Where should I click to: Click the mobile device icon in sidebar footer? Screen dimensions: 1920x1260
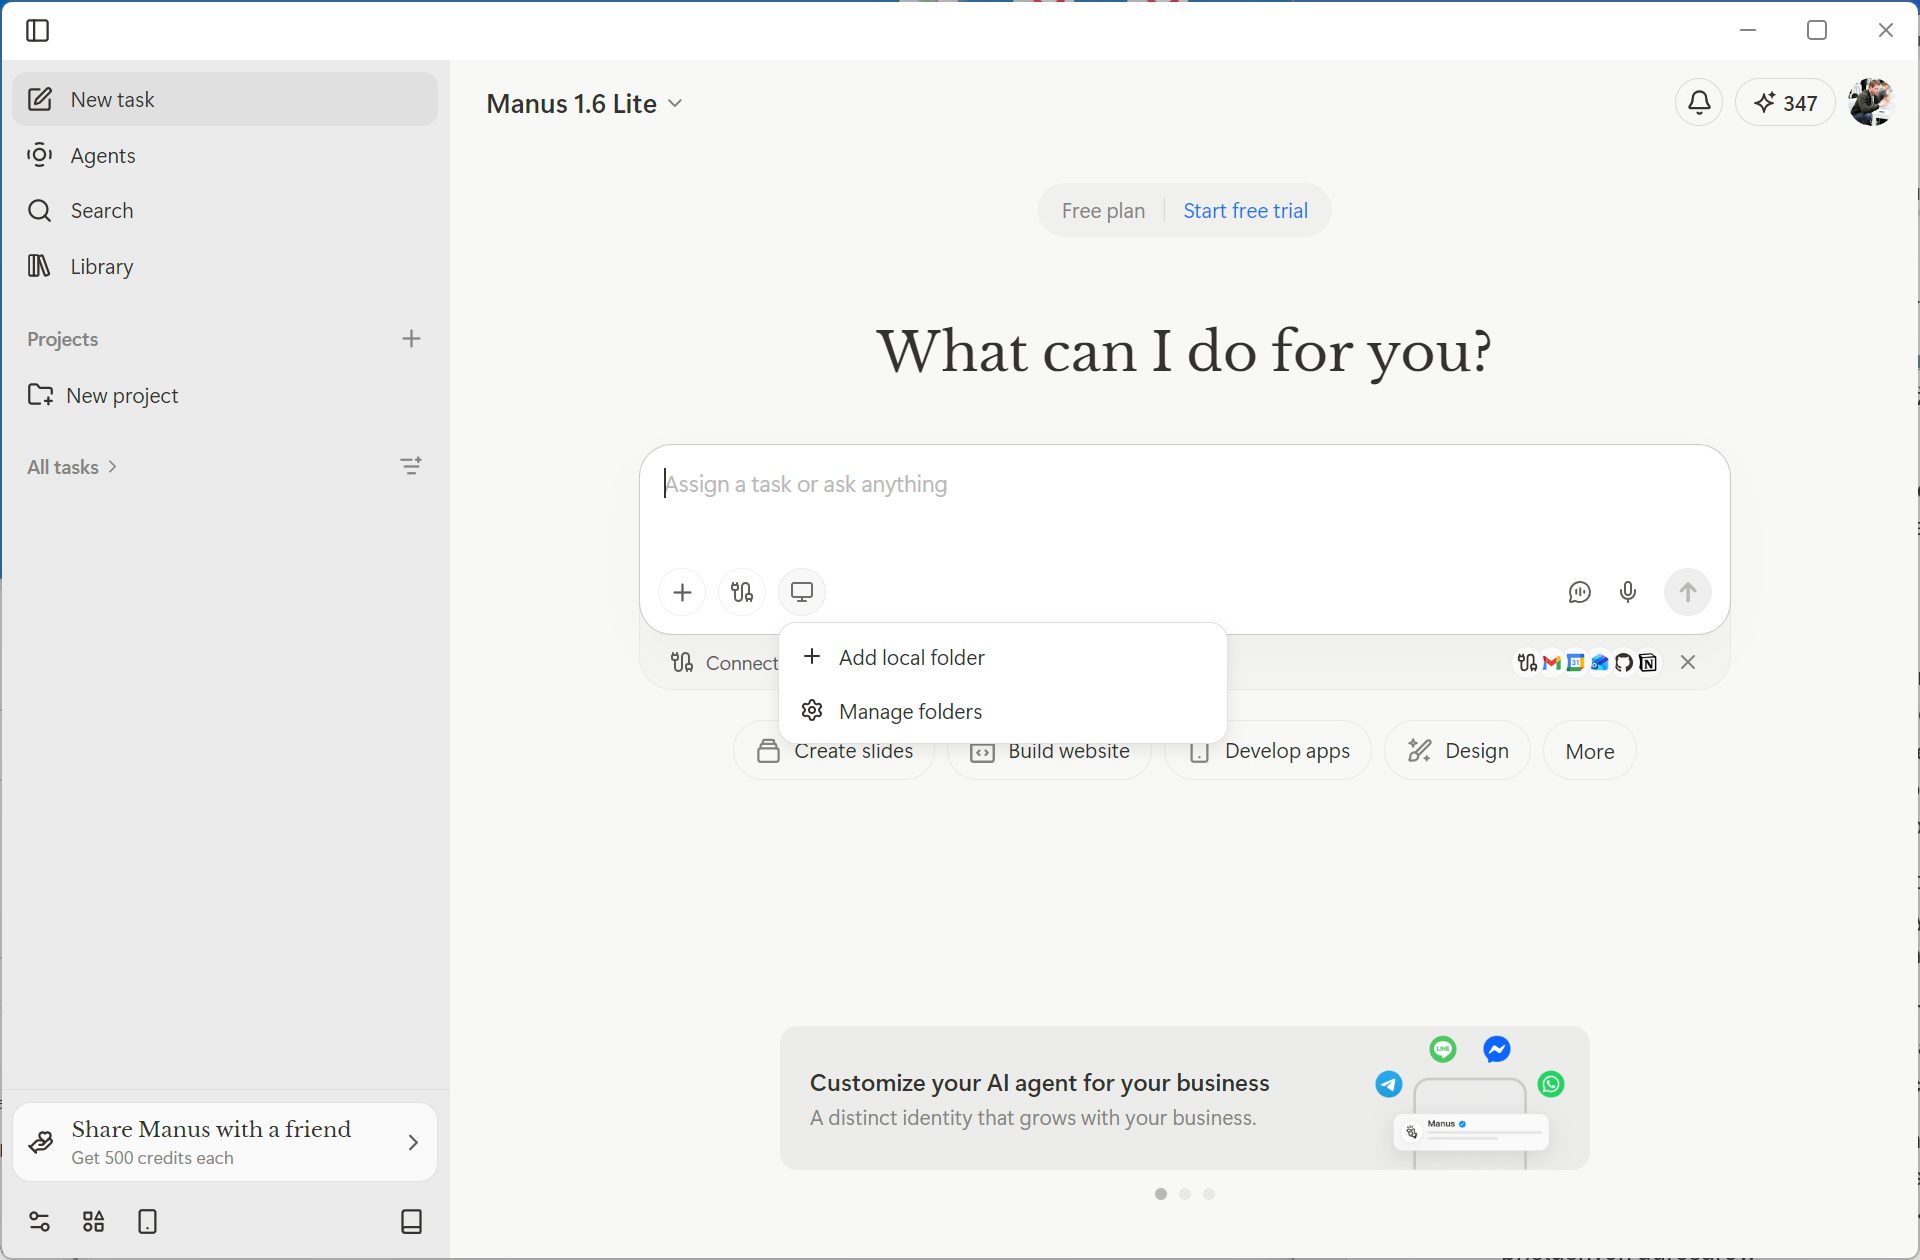click(147, 1221)
